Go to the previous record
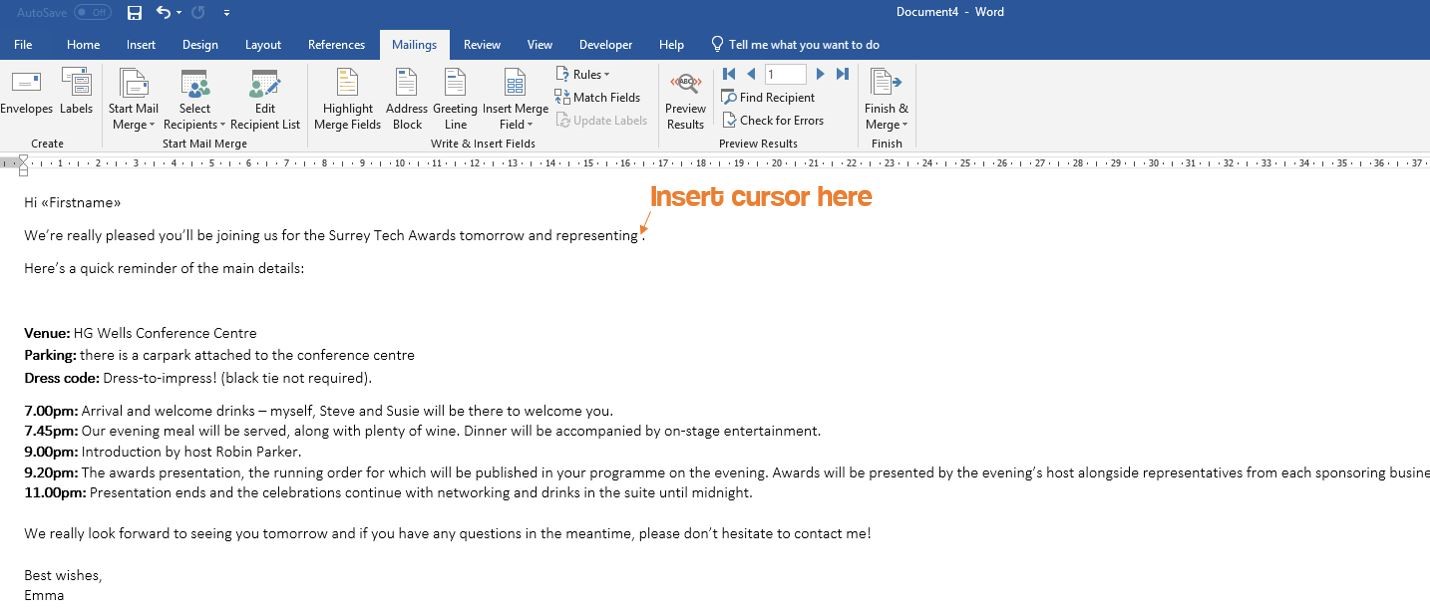This screenshot has height=608, width=1430. pyautogui.click(x=751, y=74)
